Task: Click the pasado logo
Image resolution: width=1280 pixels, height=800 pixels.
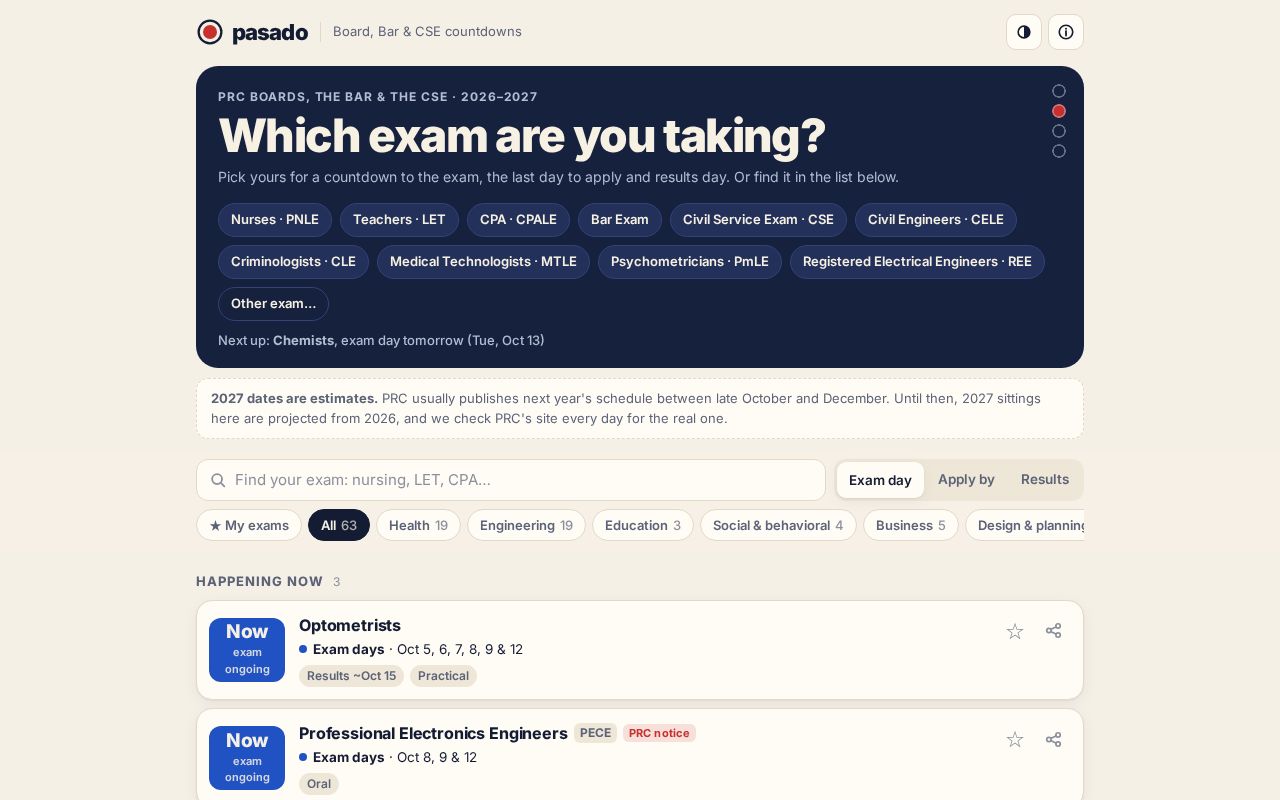Action: [x=252, y=32]
